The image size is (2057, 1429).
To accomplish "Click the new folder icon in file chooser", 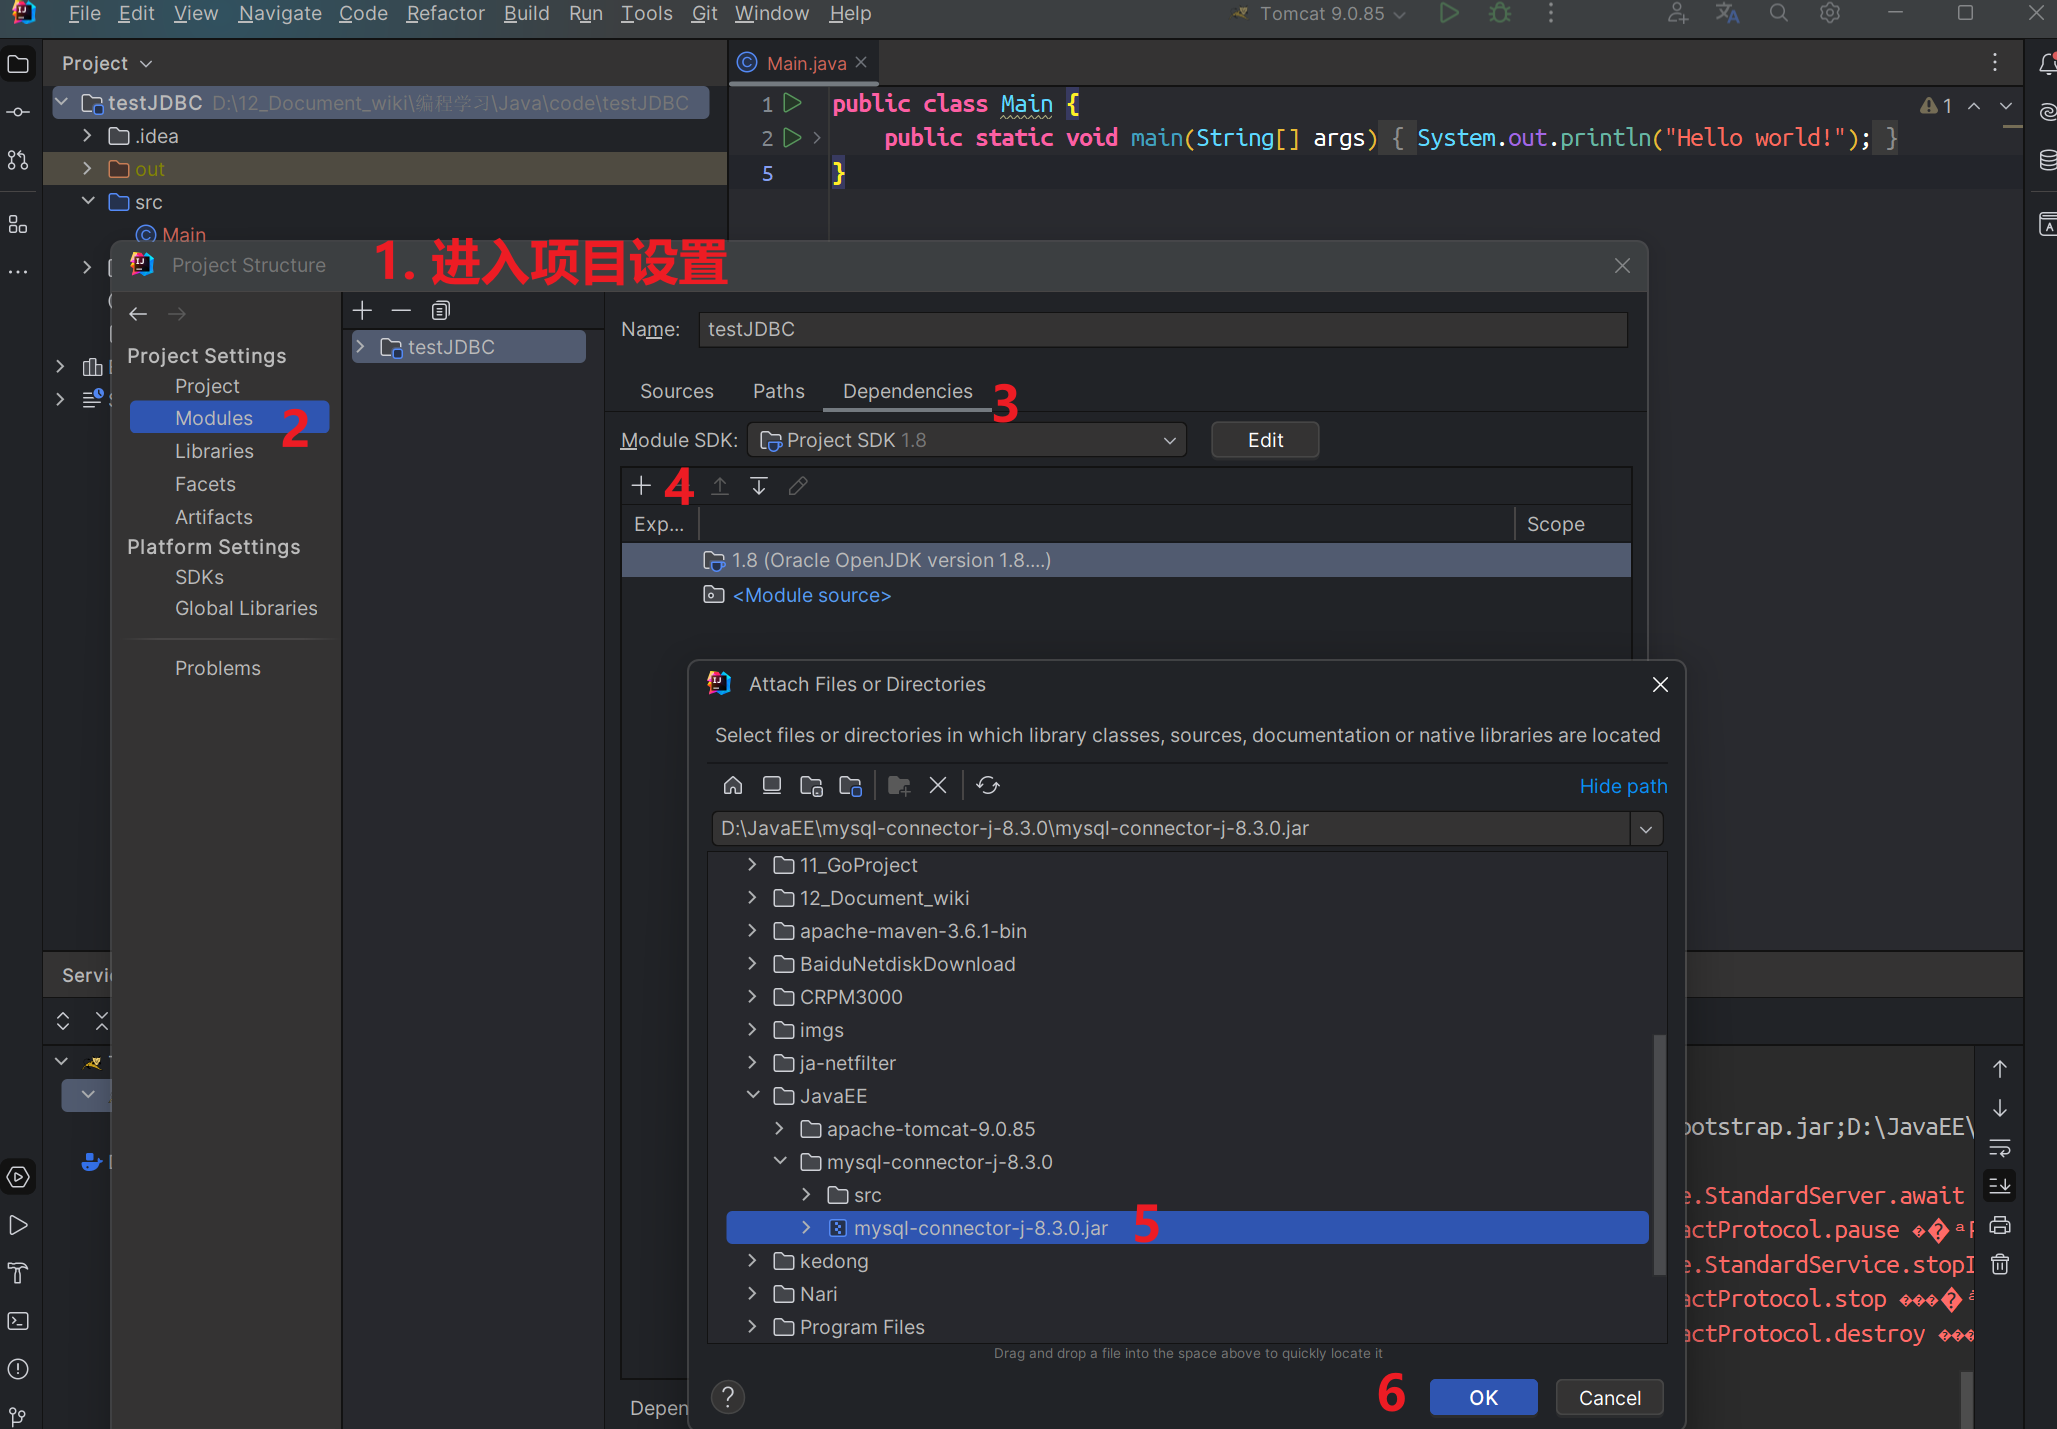I will point(899,786).
